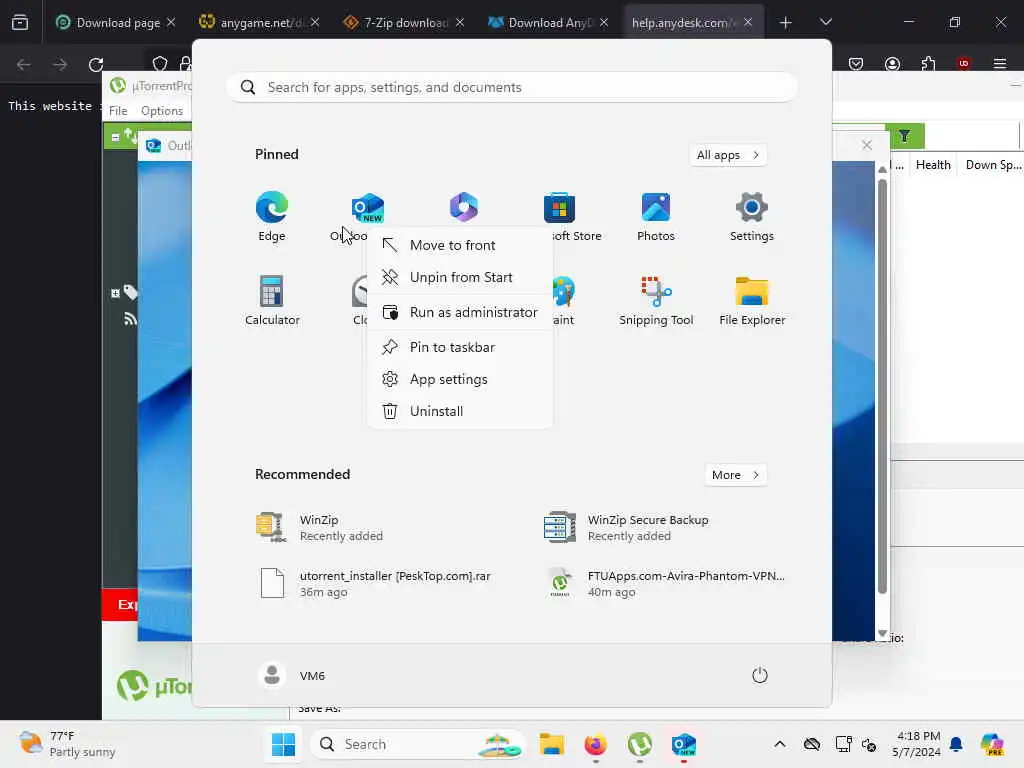This screenshot has width=1024, height=768.
Task: Open uBlock Origin extension icon
Action: [963, 63]
